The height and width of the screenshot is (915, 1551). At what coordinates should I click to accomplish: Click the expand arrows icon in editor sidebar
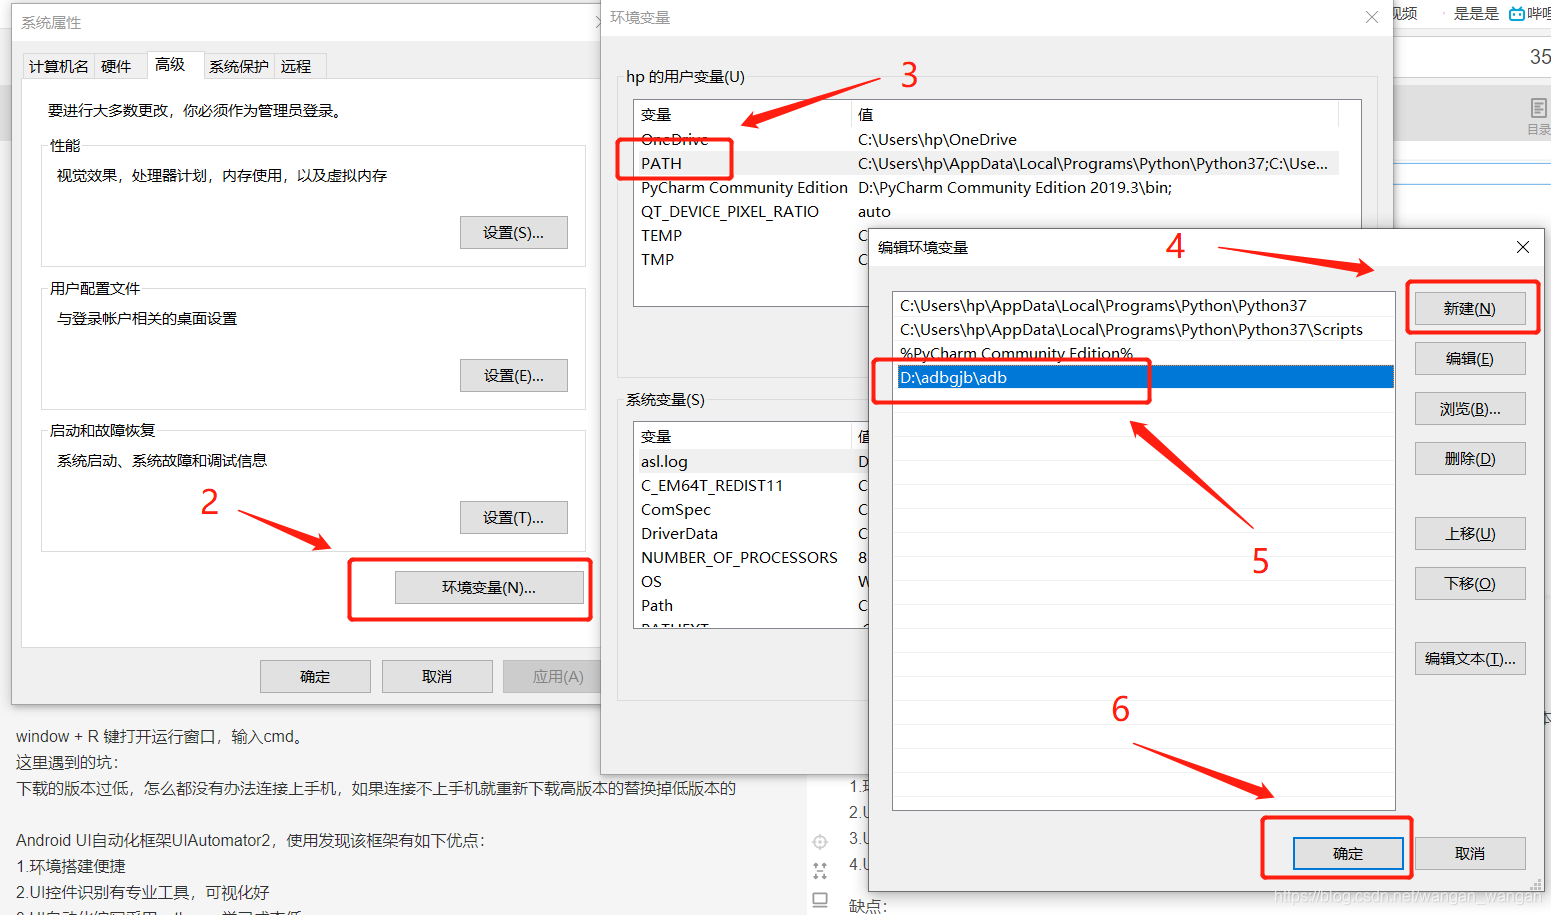pos(820,871)
